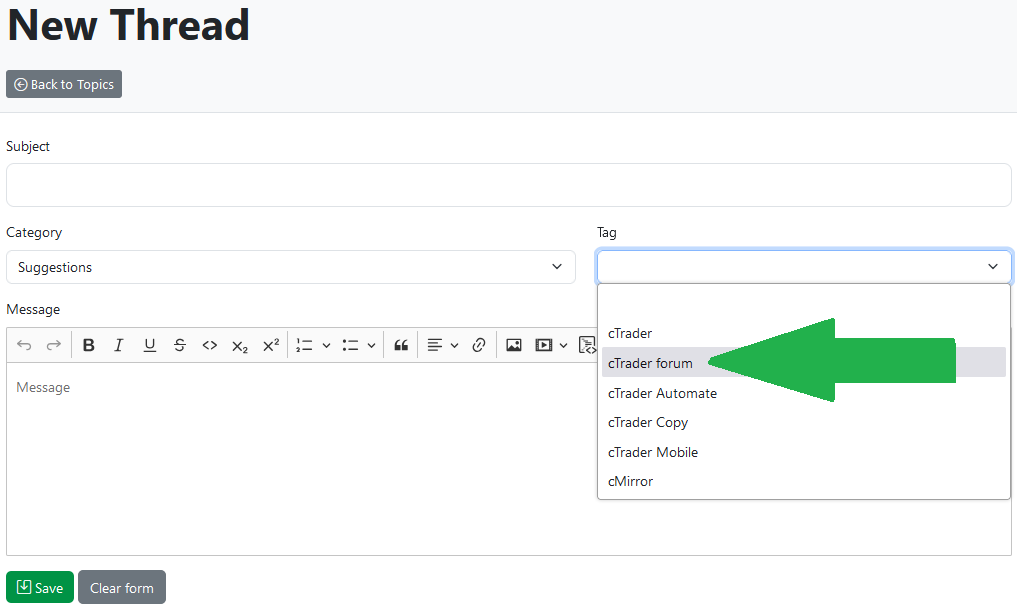The width and height of the screenshot is (1017, 607).
Task: Expand the bulleted list style options arrow
Action: [371, 346]
